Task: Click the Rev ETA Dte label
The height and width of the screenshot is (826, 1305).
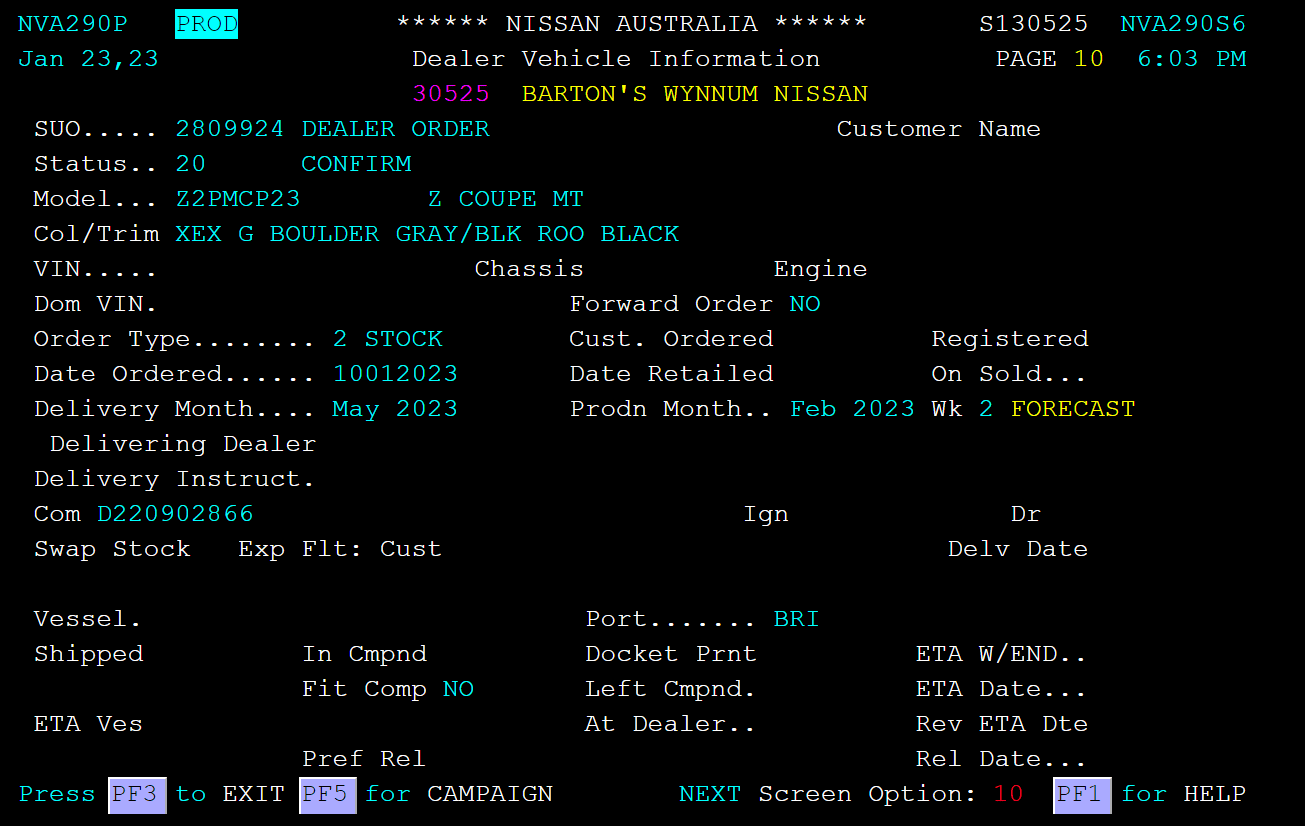Action: [x=1002, y=724]
